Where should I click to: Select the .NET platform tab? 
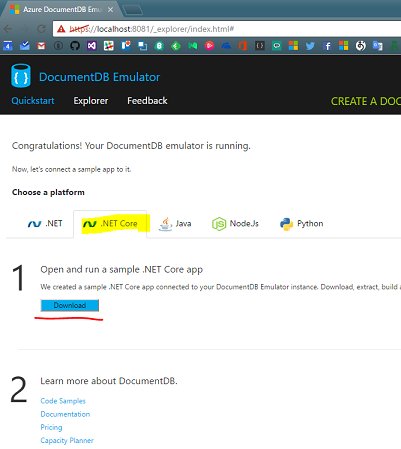click(x=45, y=224)
